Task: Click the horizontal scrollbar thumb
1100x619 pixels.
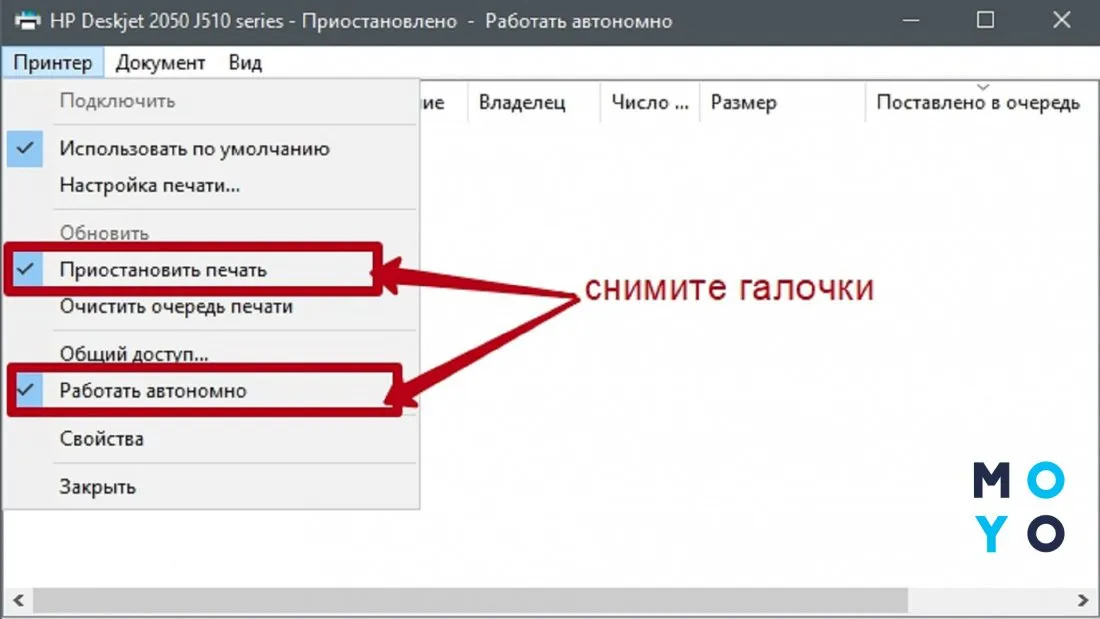Action: tap(470, 601)
